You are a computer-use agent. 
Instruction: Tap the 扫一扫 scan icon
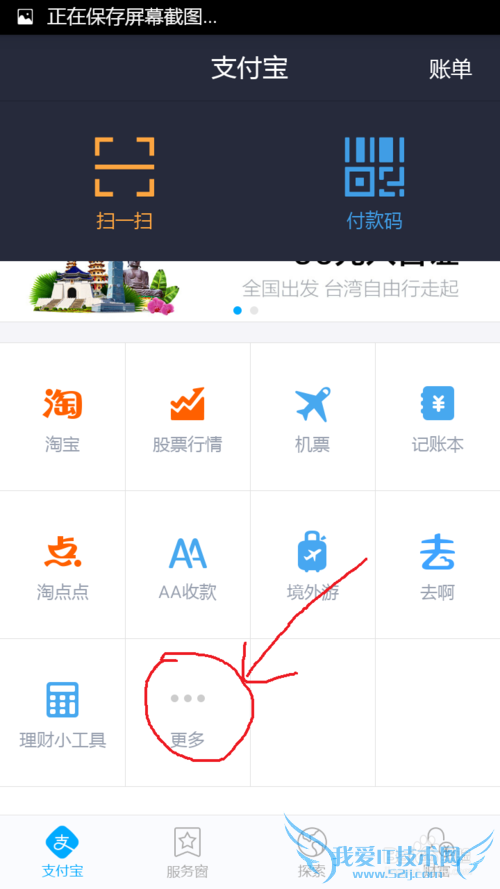coord(124,167)
